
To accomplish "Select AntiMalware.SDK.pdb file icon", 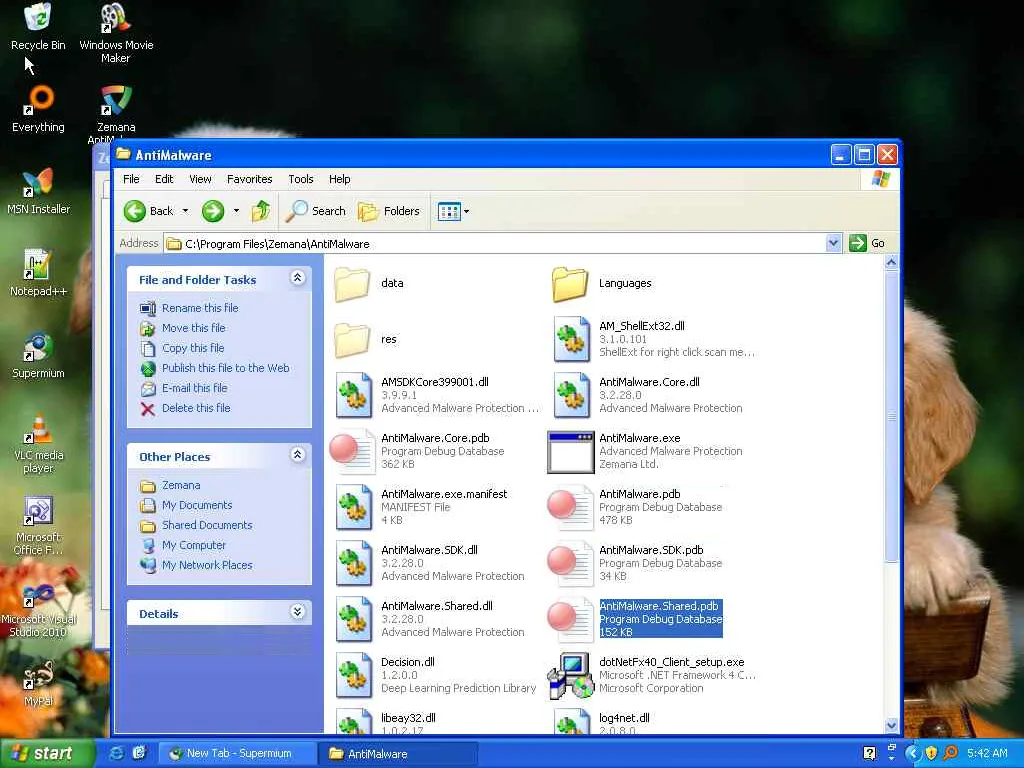I will [x=571, y=564].
